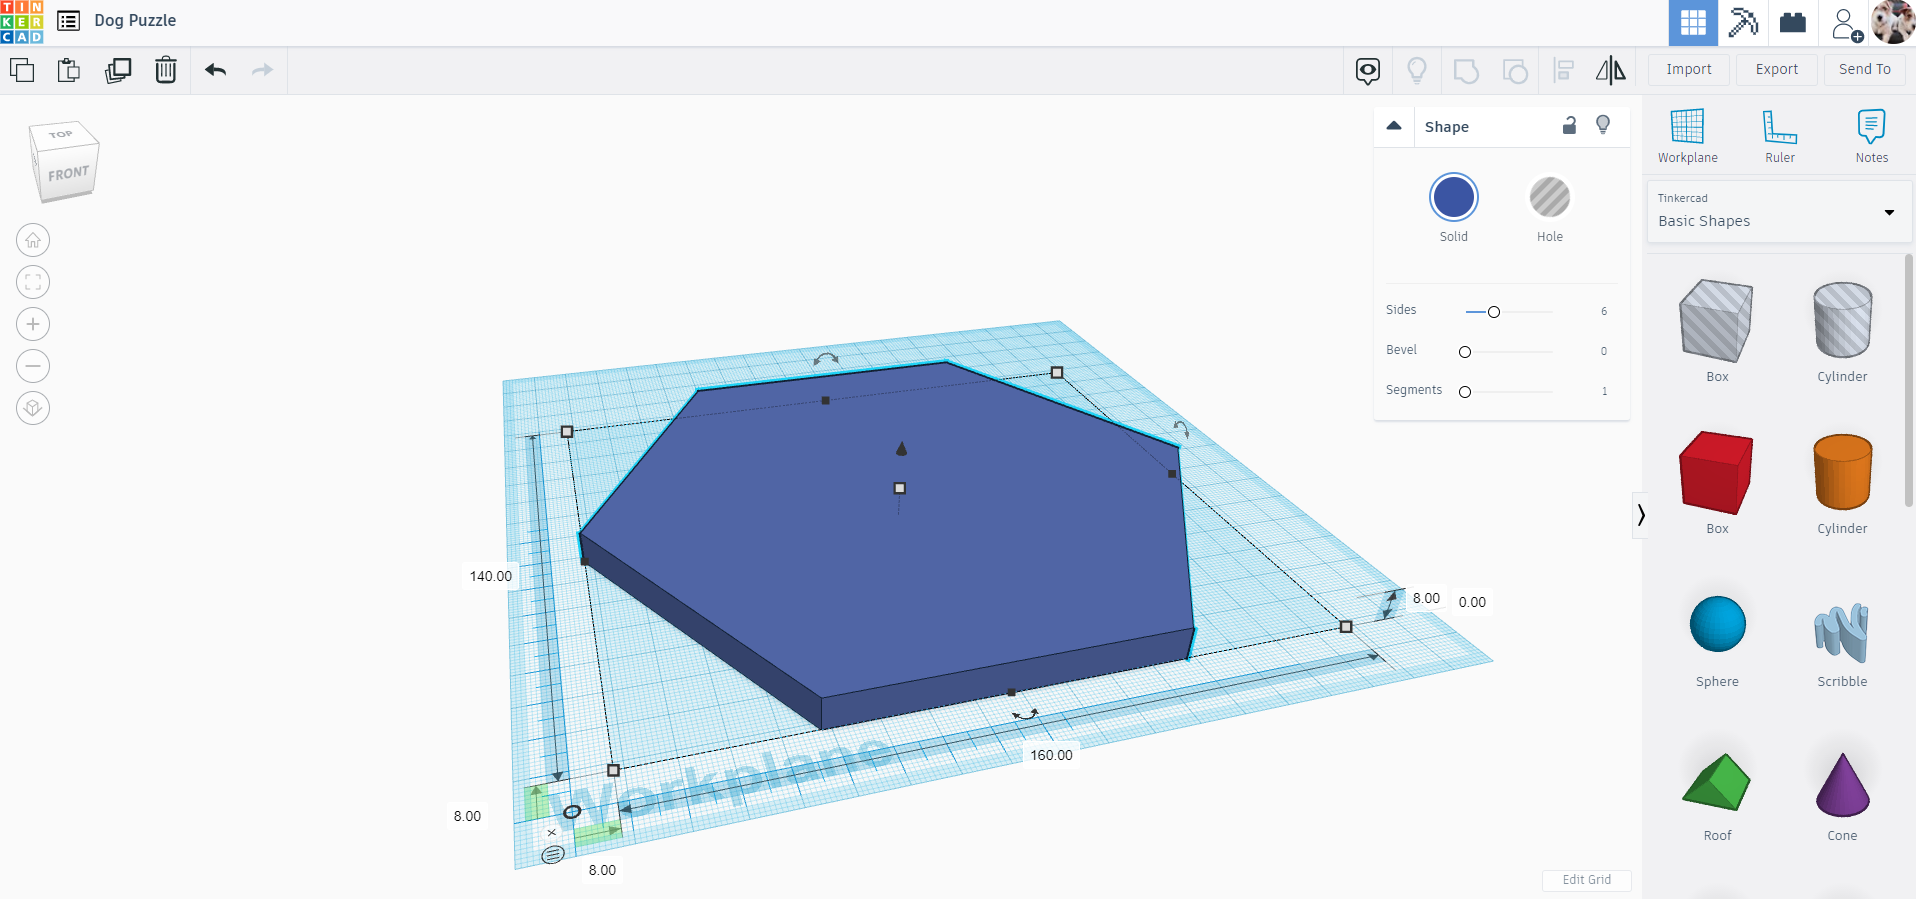This screenshot has height=902, width=1918.
Task: Select the Workplane tool
Action: click(1687, 136)
